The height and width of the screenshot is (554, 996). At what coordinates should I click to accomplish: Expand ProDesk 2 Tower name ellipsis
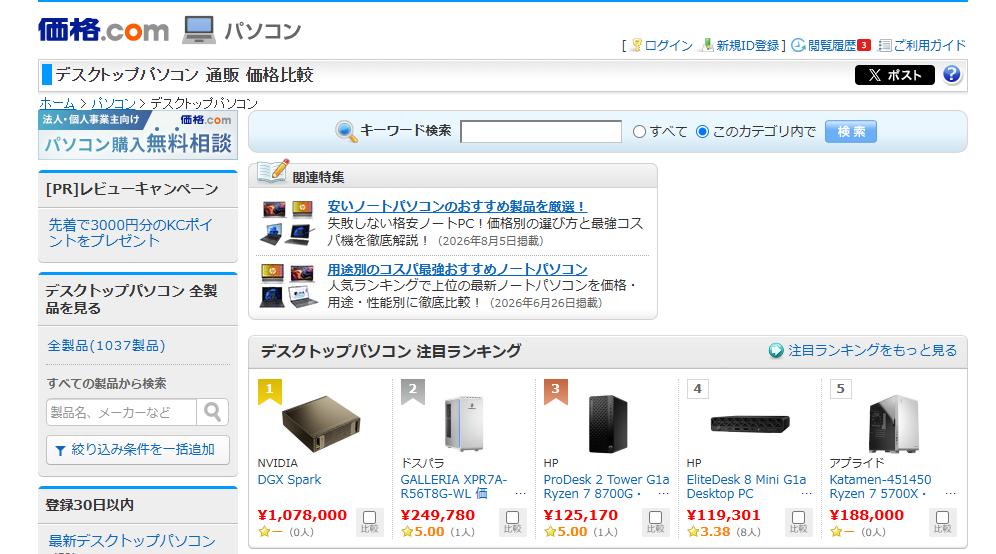(663, 494)
